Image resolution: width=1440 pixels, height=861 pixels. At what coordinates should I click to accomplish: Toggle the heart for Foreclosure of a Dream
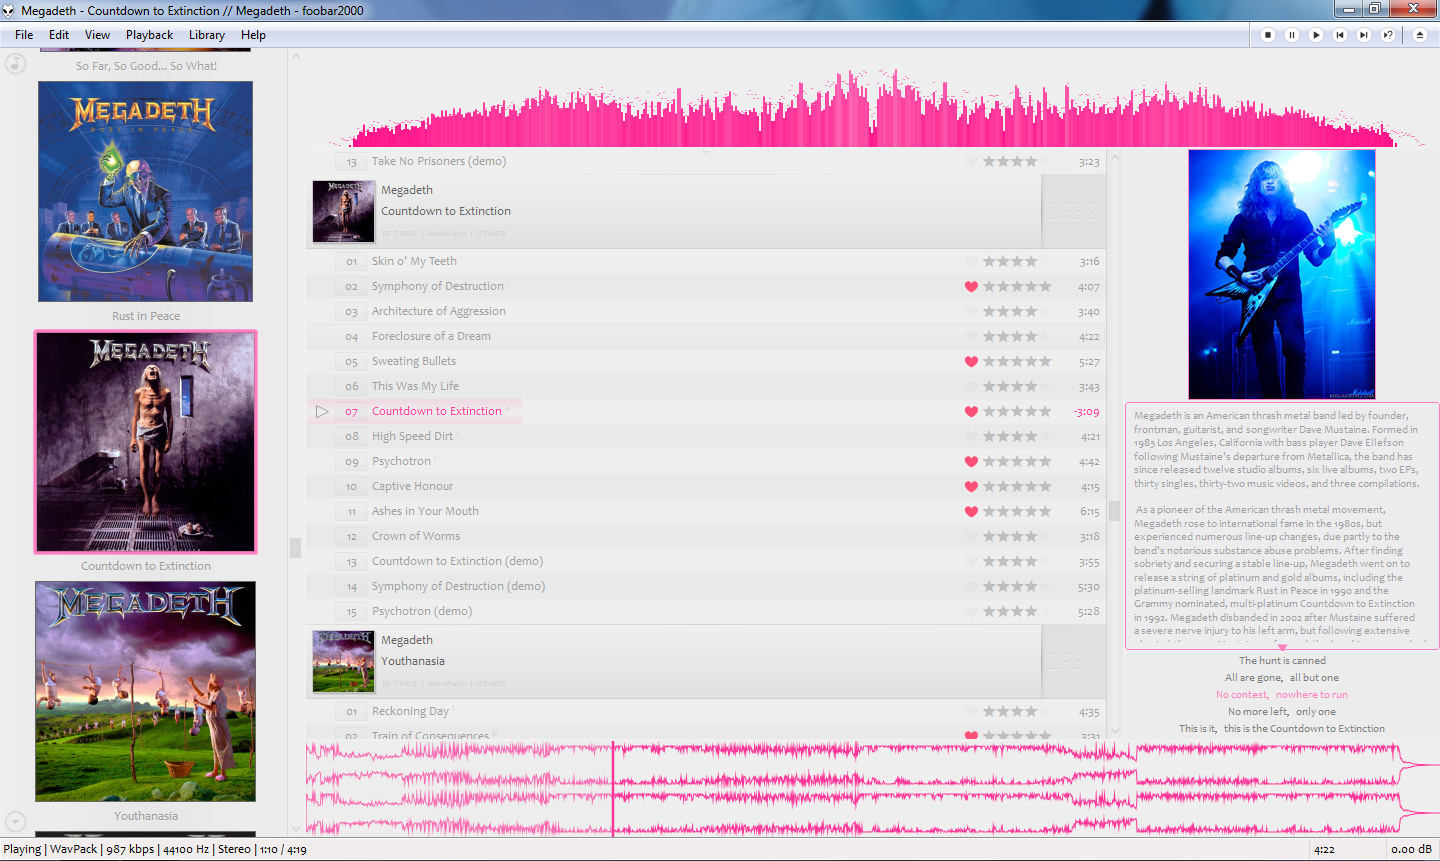[971, 336]
